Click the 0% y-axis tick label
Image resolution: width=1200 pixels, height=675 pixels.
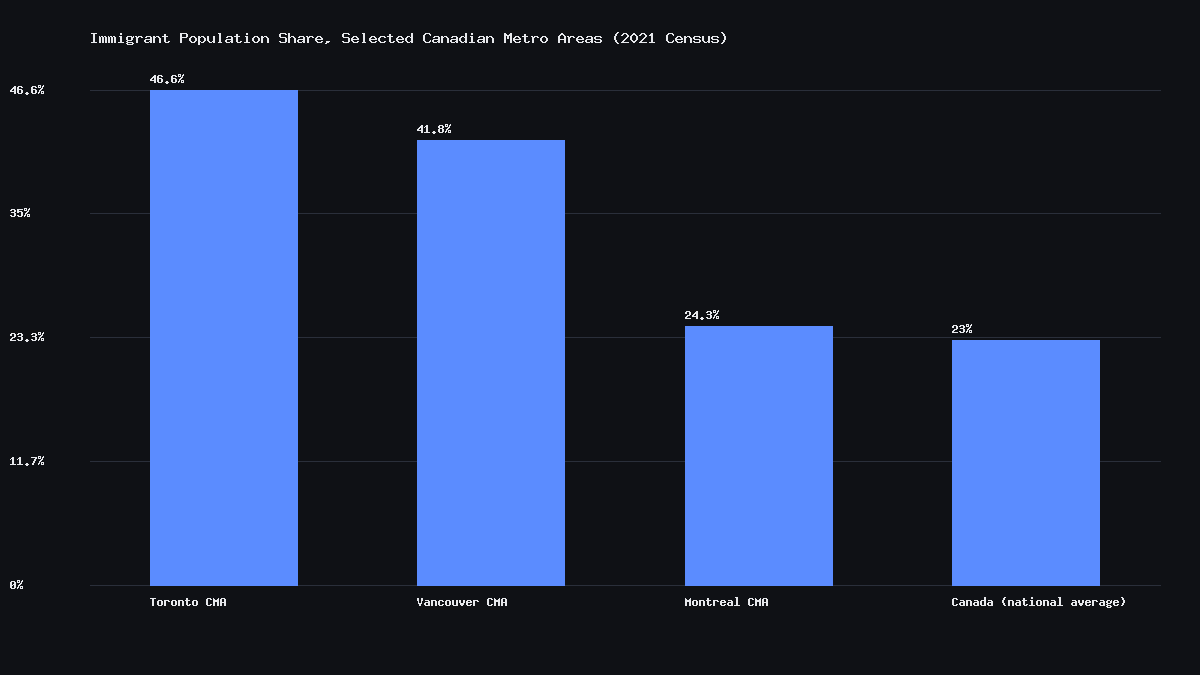pos(17,585)
